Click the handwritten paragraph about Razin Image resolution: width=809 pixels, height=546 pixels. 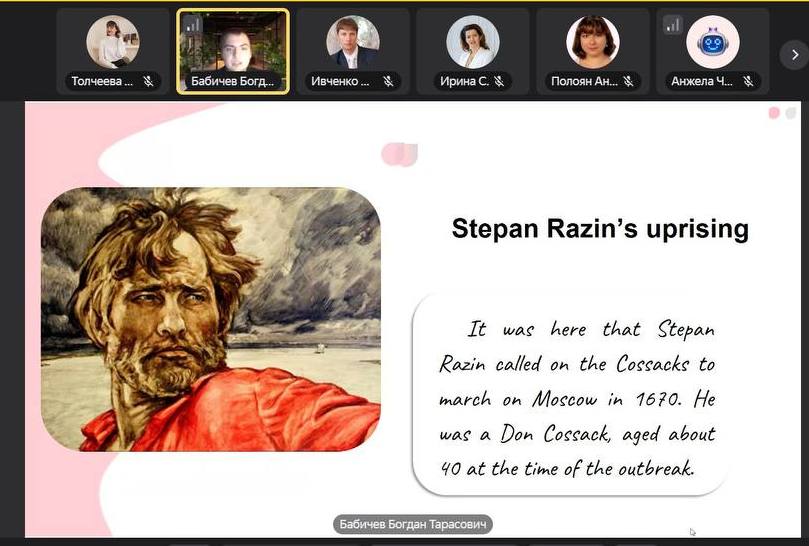577,399
